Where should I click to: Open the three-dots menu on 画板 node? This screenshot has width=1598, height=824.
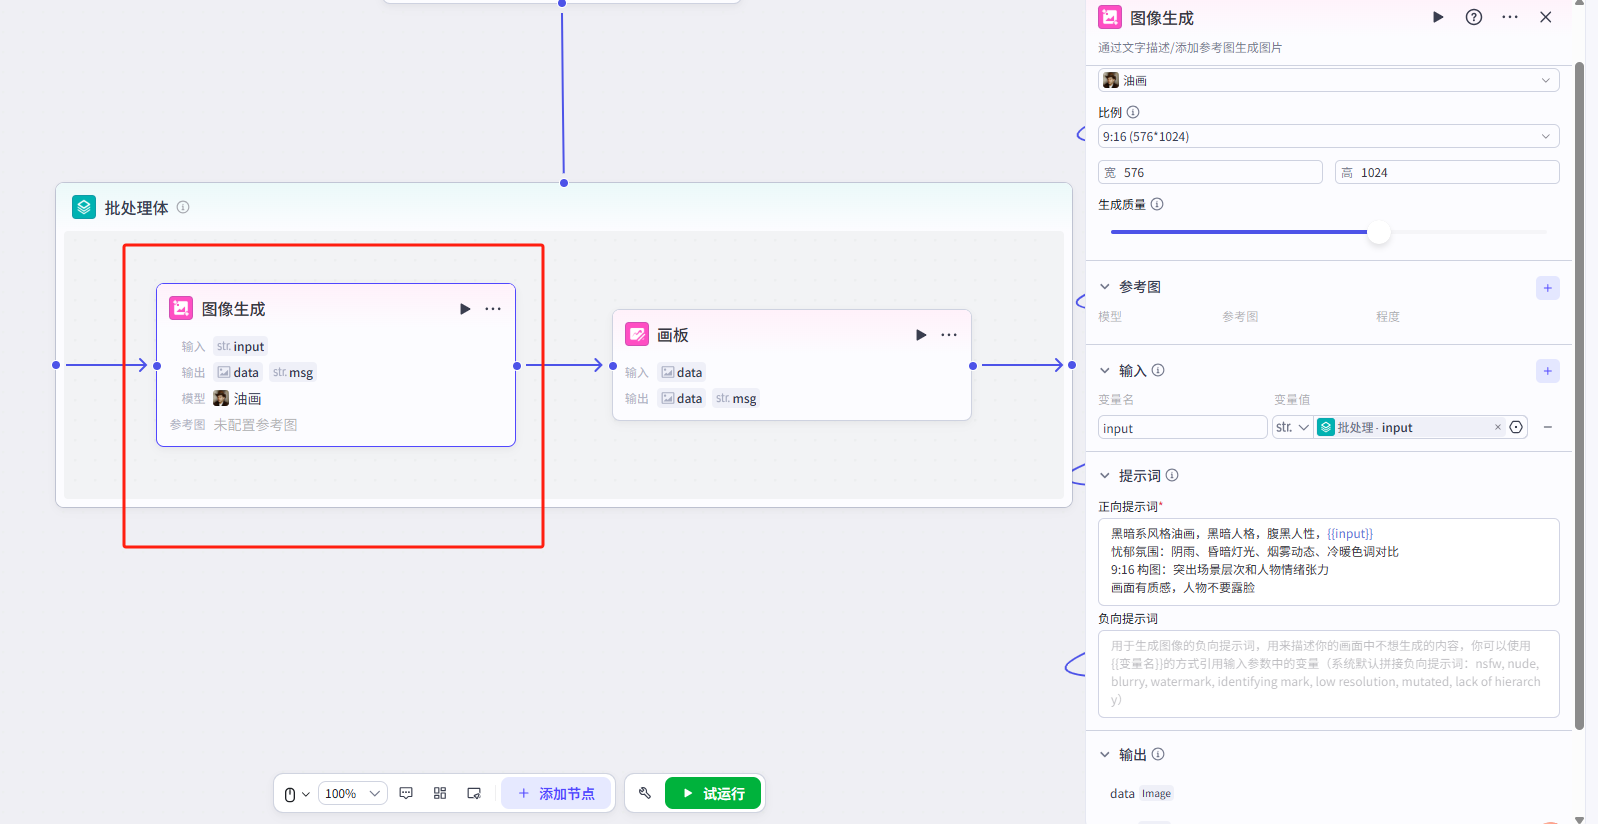tap(949, 335)
